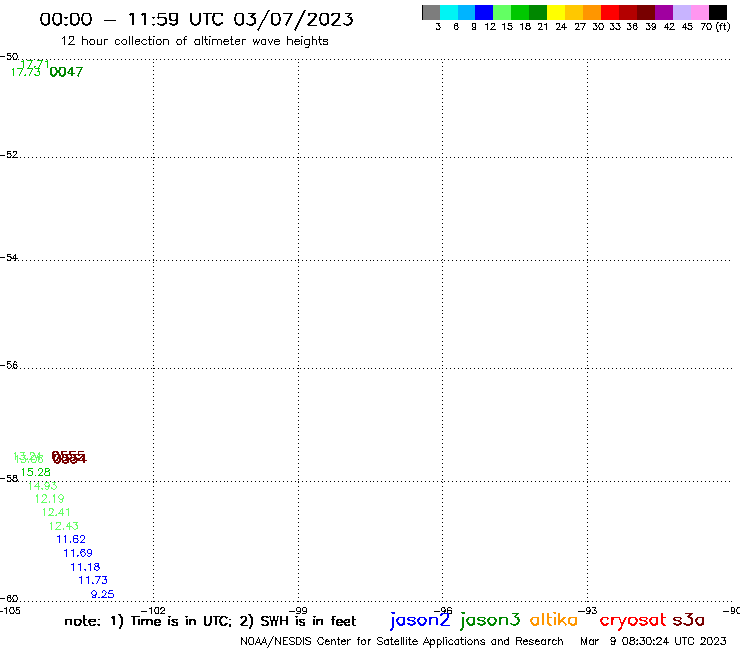Click the dark green time stamp 0047

tap(66, 72)
